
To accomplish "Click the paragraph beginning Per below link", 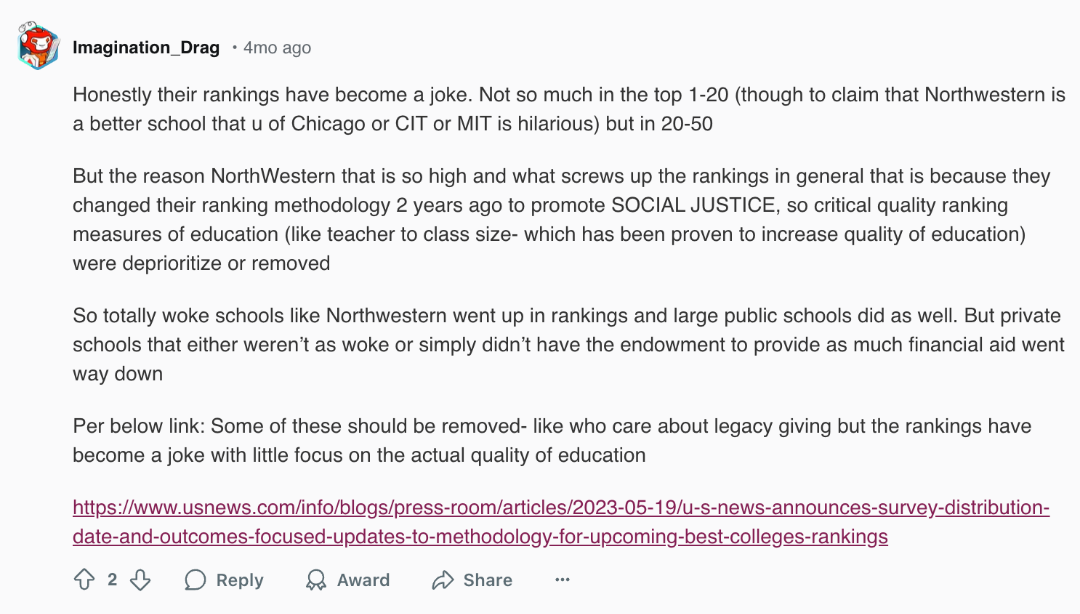I will (x=552, y=440).
